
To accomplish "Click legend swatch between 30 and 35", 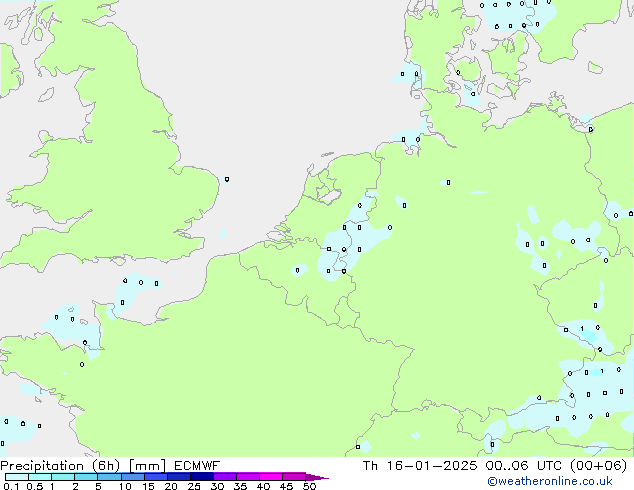I will tap(225, 477).
